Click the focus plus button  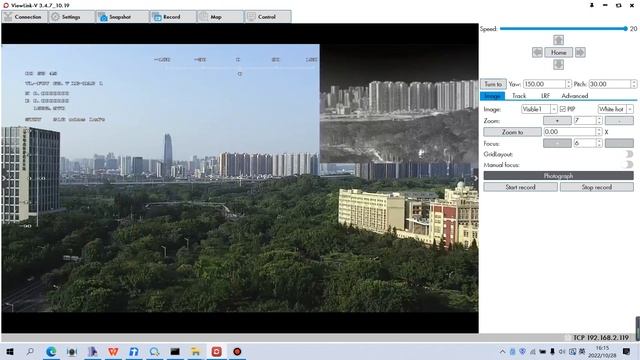pyautogui.click(x=557, y=143)
